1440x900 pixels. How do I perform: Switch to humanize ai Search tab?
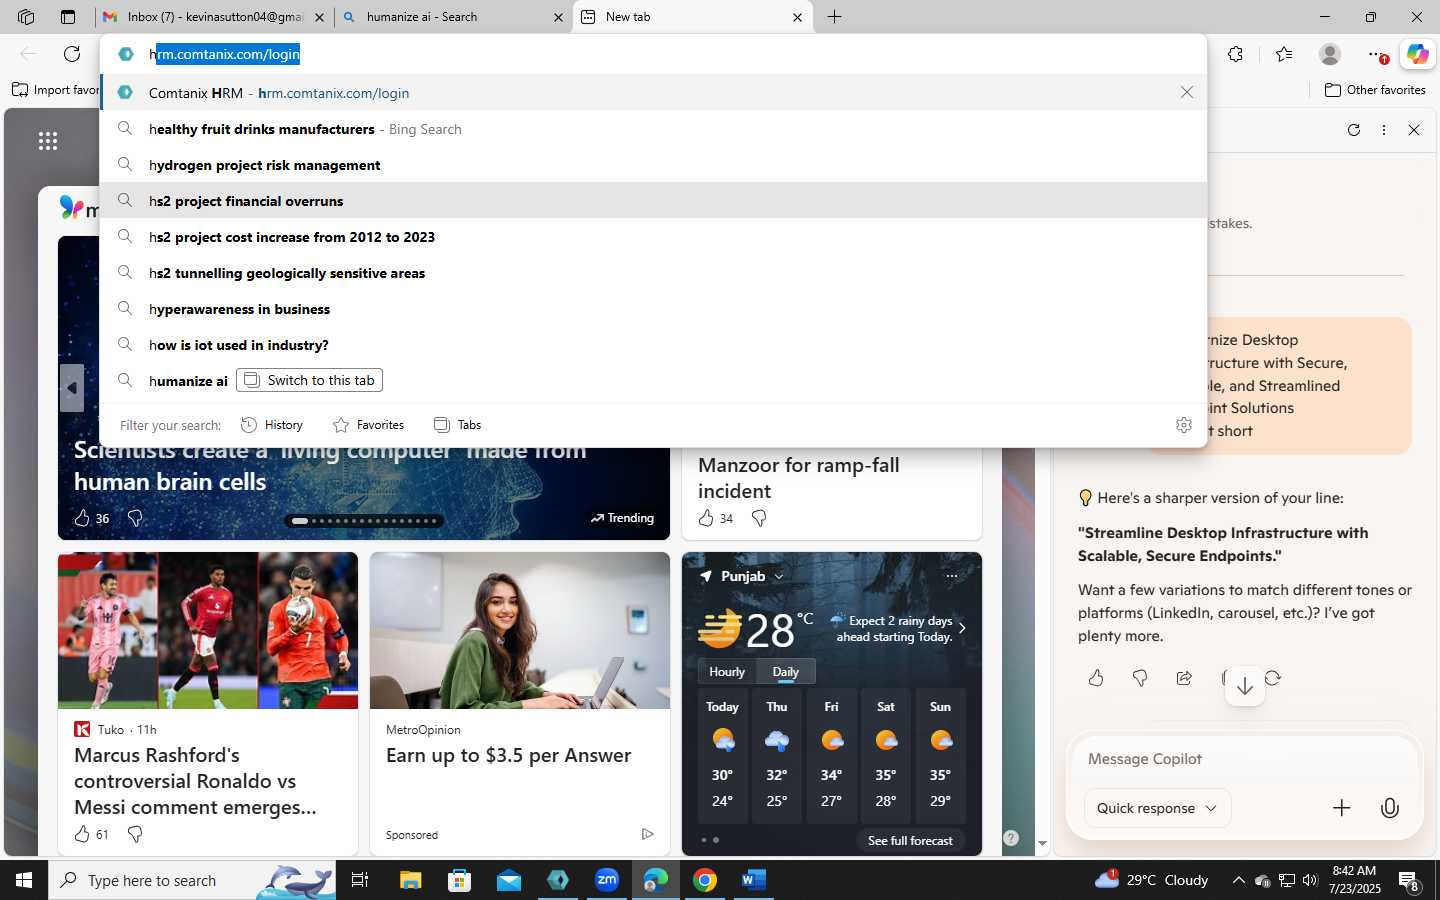pos(450,17)
